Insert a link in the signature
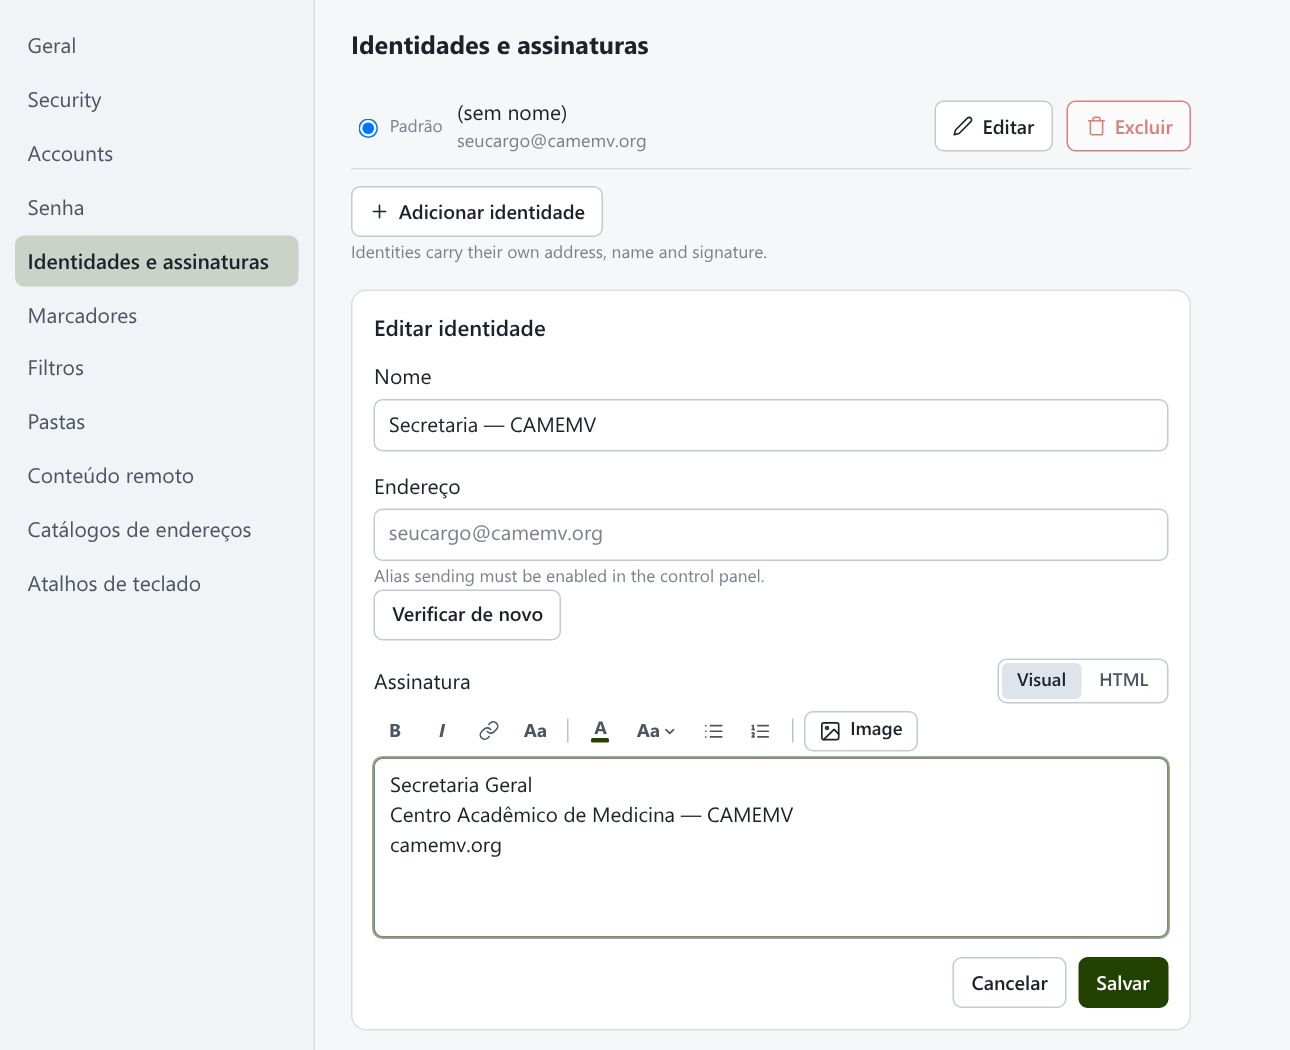 (x=488, y=731)
